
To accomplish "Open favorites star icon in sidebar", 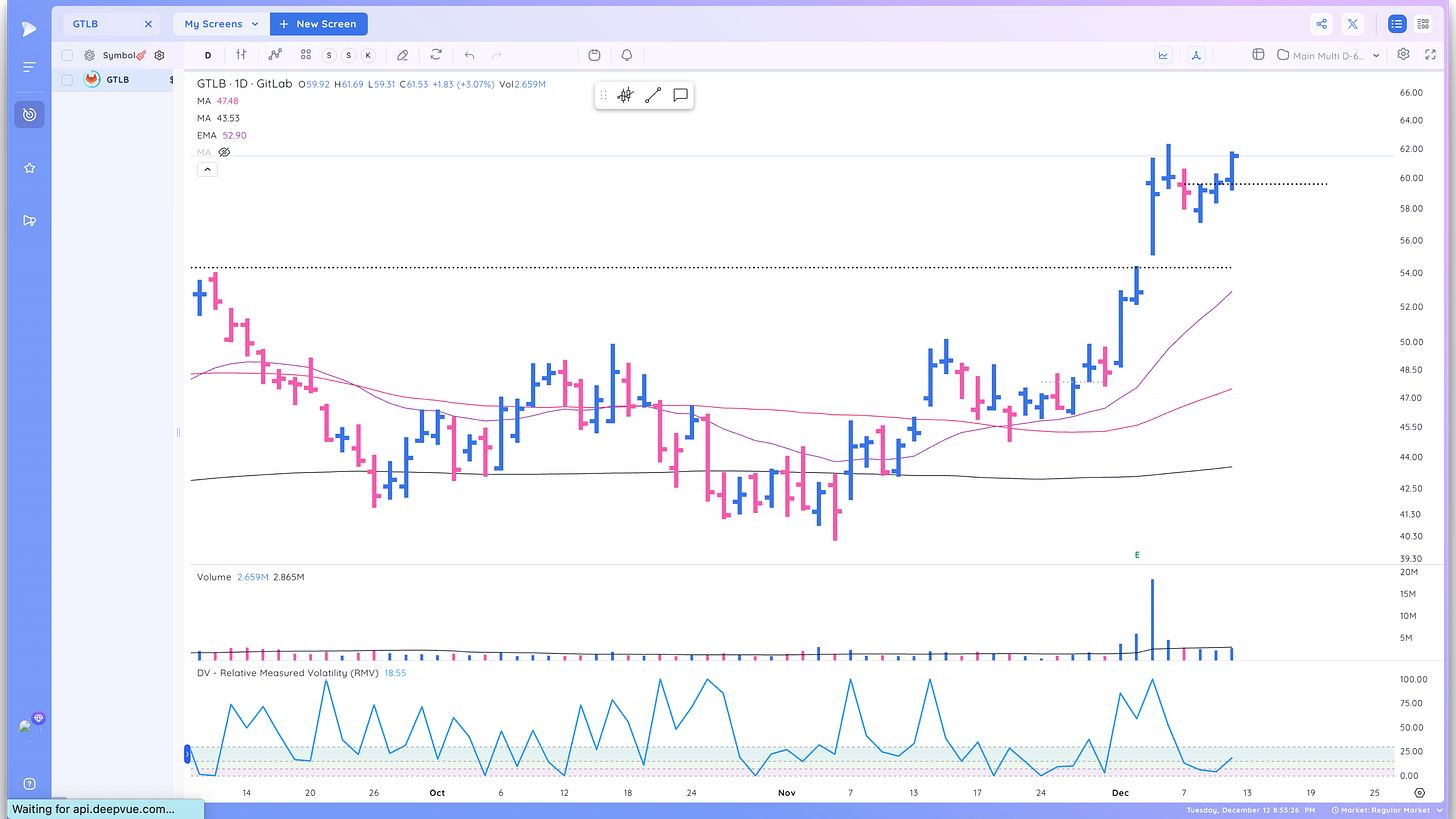I will [29, 168].
